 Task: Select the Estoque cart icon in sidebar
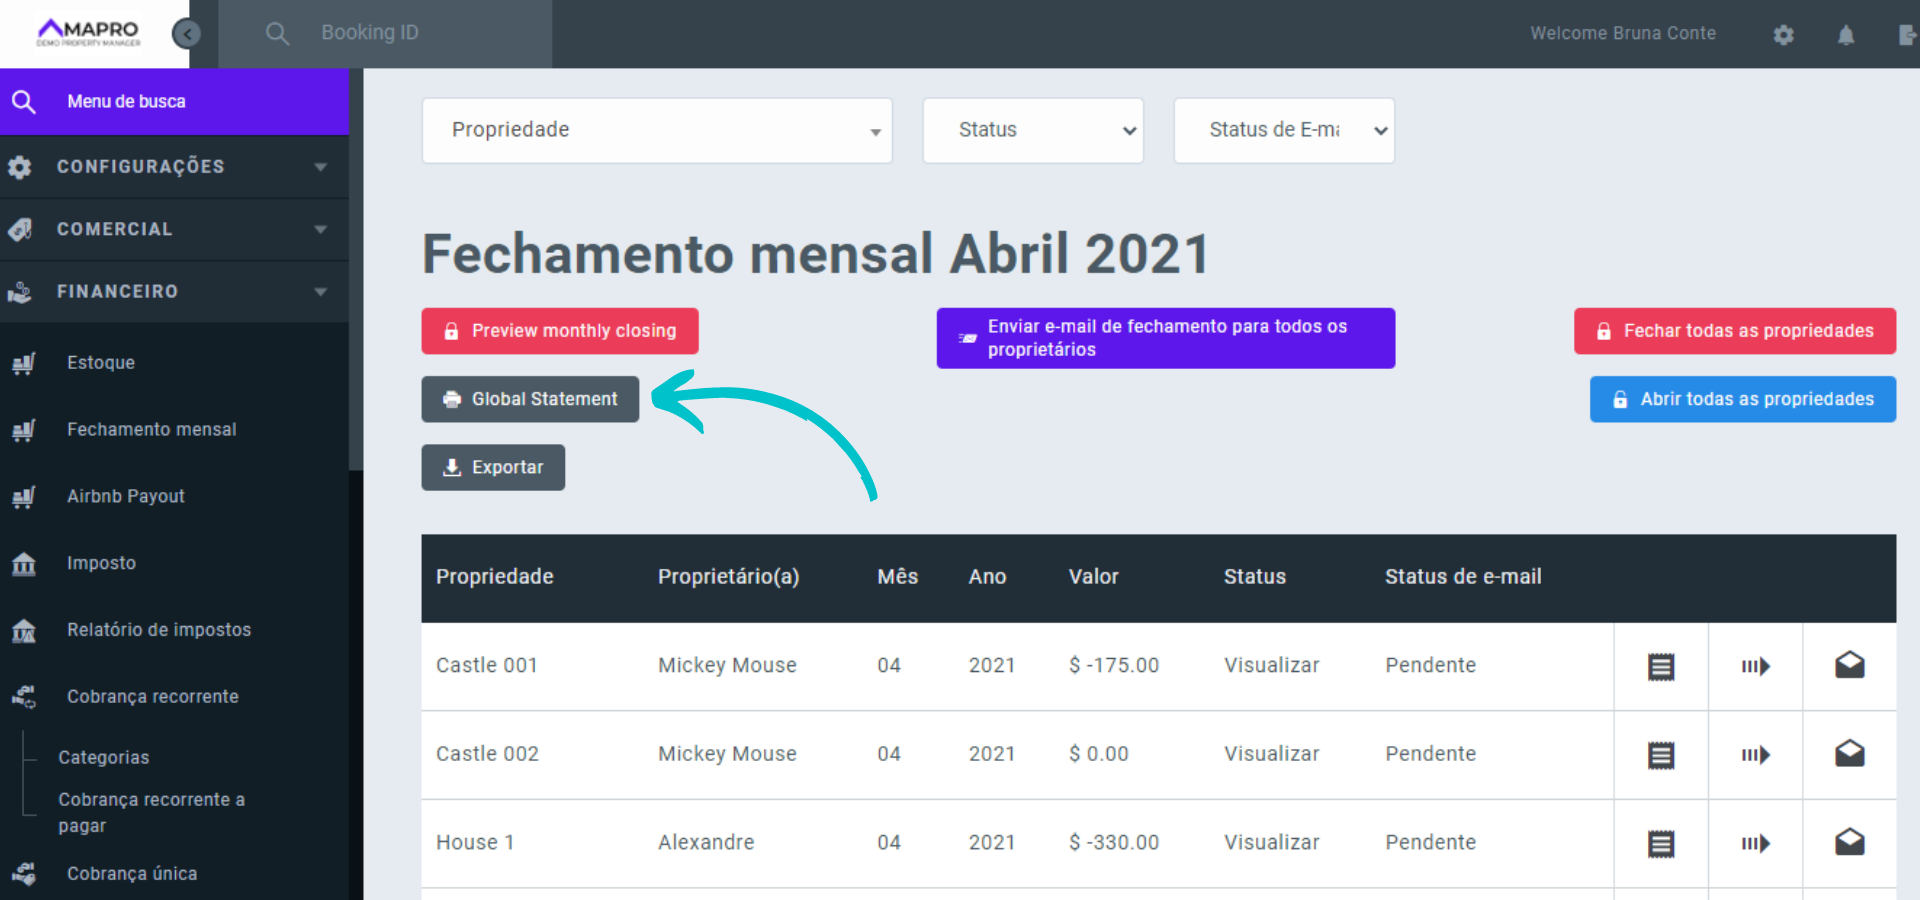[x=23, y=363]
